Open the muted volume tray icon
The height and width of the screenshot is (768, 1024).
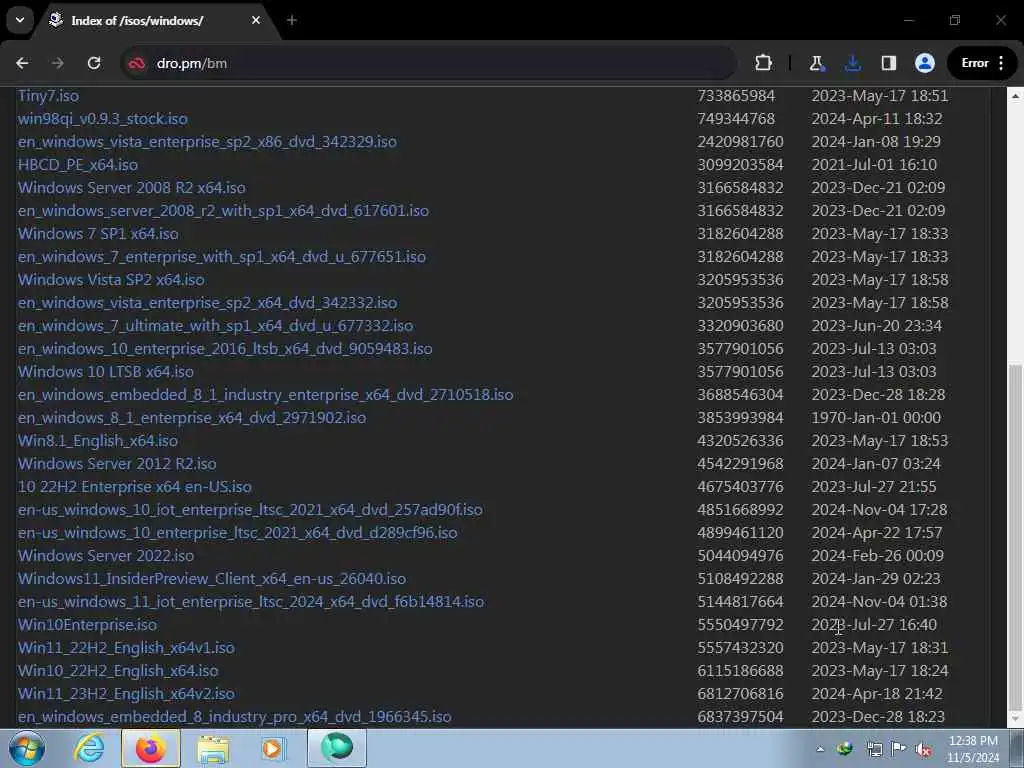tap(923, 749)
